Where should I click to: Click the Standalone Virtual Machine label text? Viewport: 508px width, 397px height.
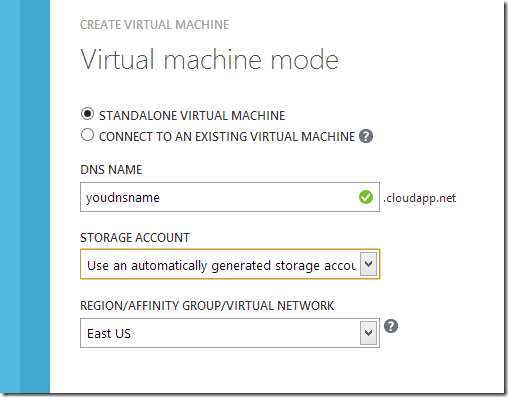point(192,116)
